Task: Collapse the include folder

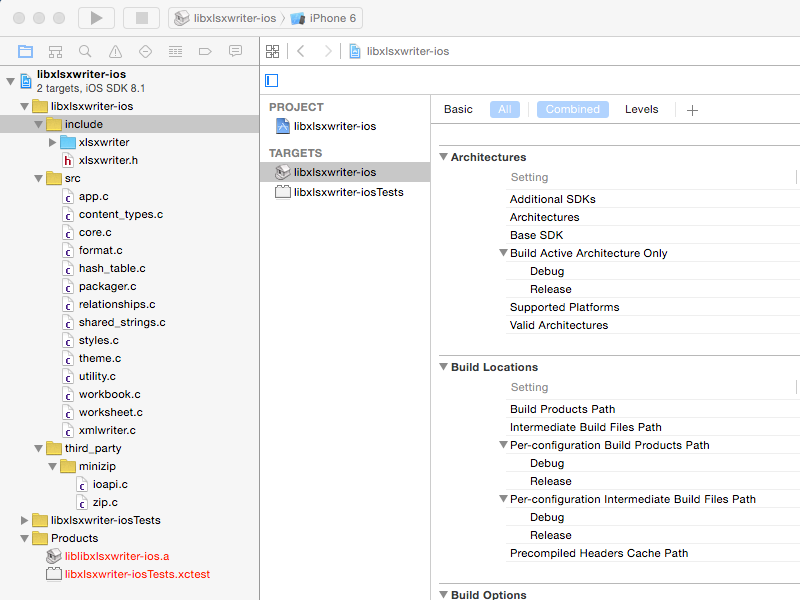Action: point(38,124)
